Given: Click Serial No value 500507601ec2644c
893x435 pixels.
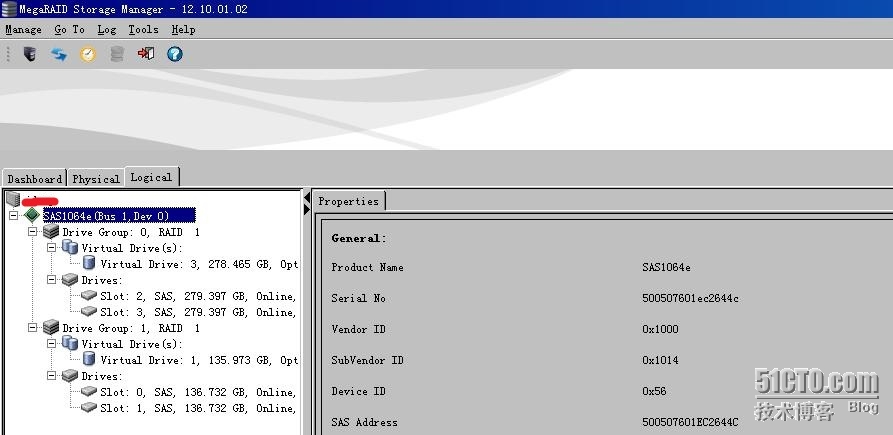Looking at the screenshot, I should tap(690, 298).
